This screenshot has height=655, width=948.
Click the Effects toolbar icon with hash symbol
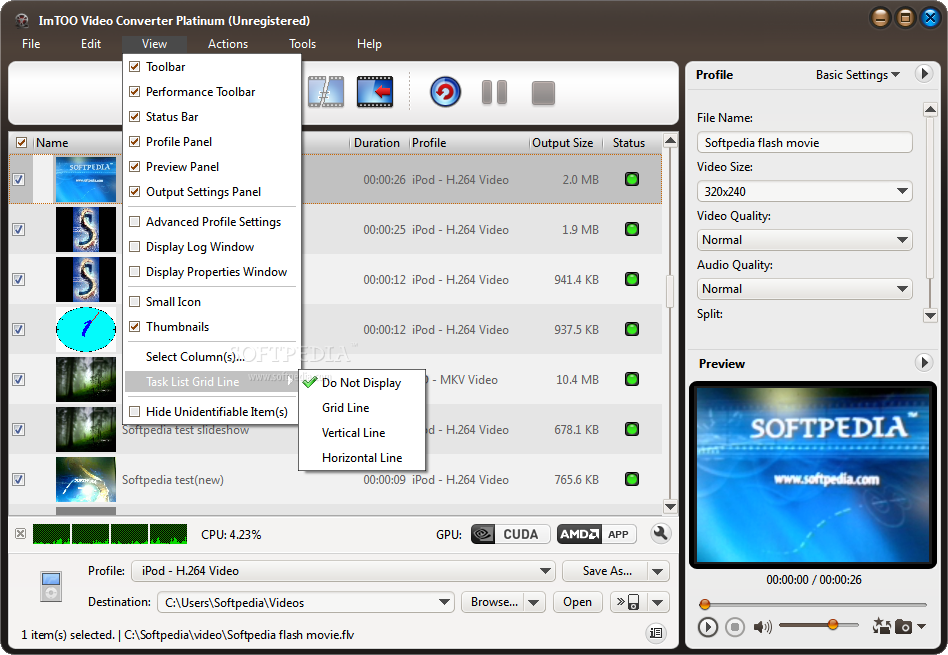pos(326,92)
